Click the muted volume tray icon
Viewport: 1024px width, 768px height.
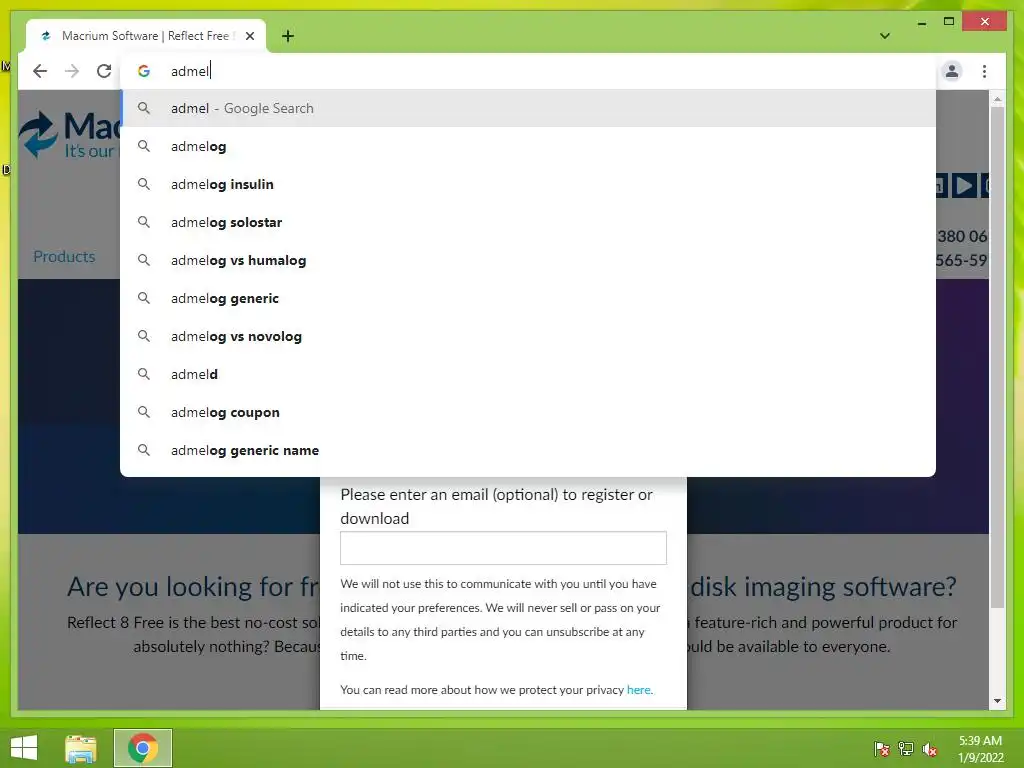(x=930, y=748)
